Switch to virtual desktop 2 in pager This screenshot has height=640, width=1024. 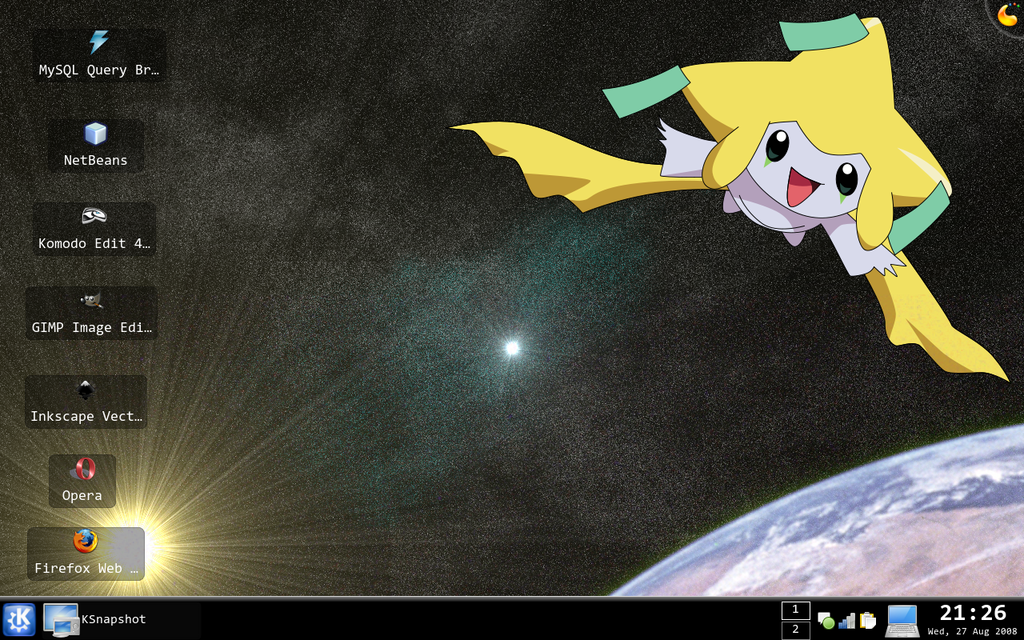(795, 630)
